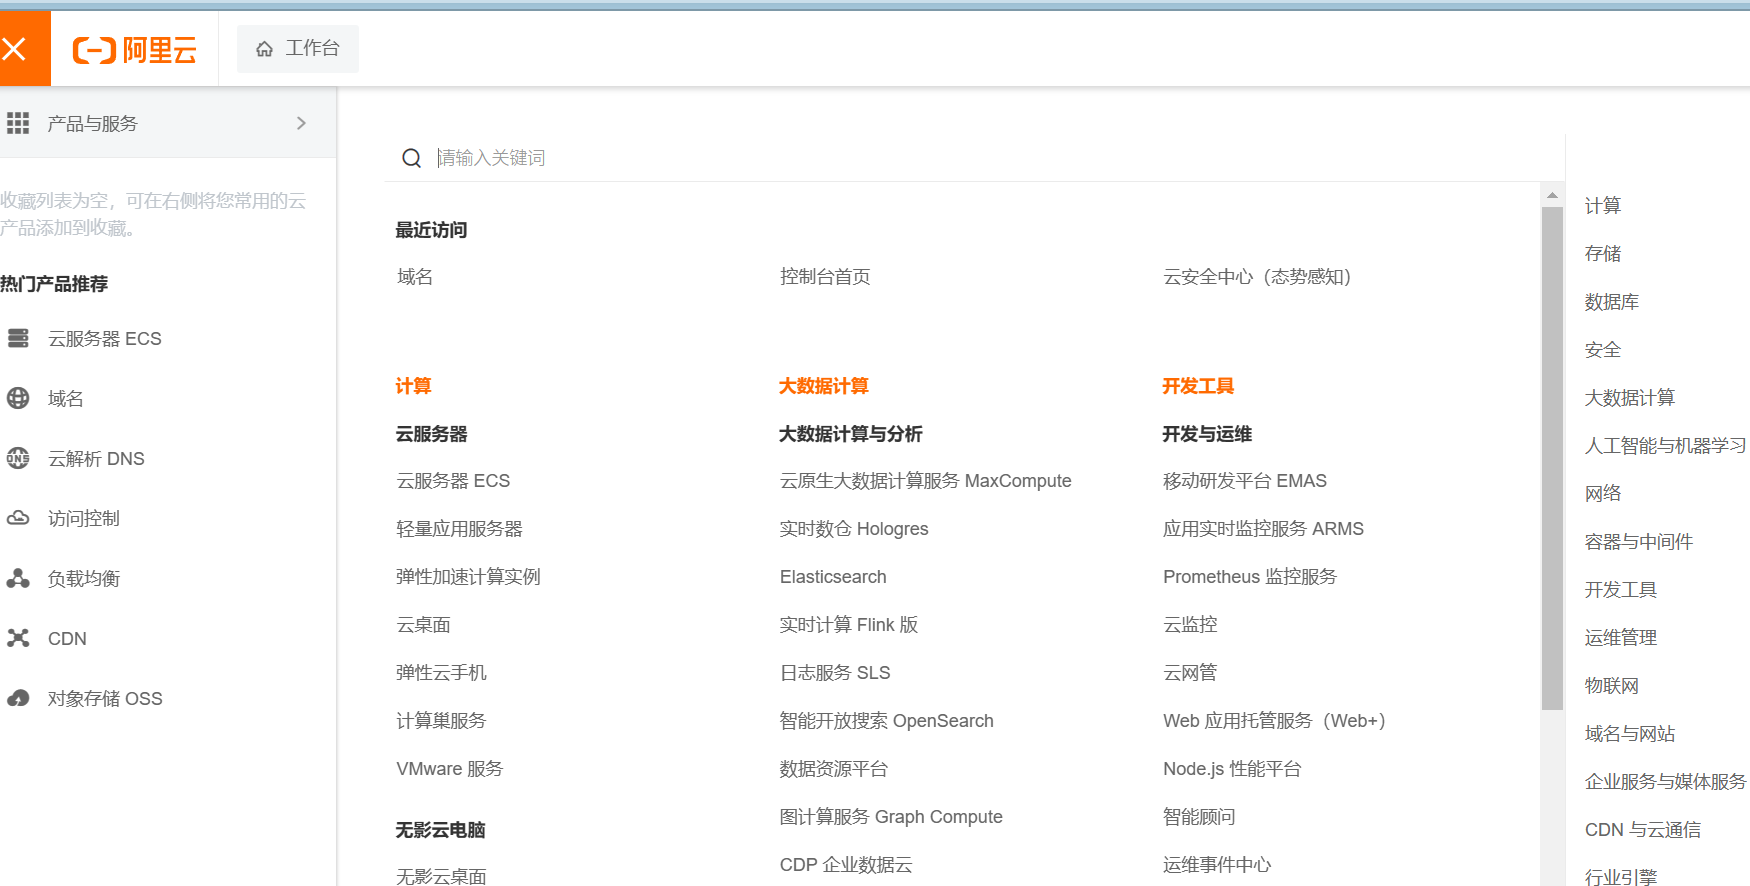This screenshot has width=1750, height=886.
Task: Open recently visited 控制台首页
Action: [825, 277]
